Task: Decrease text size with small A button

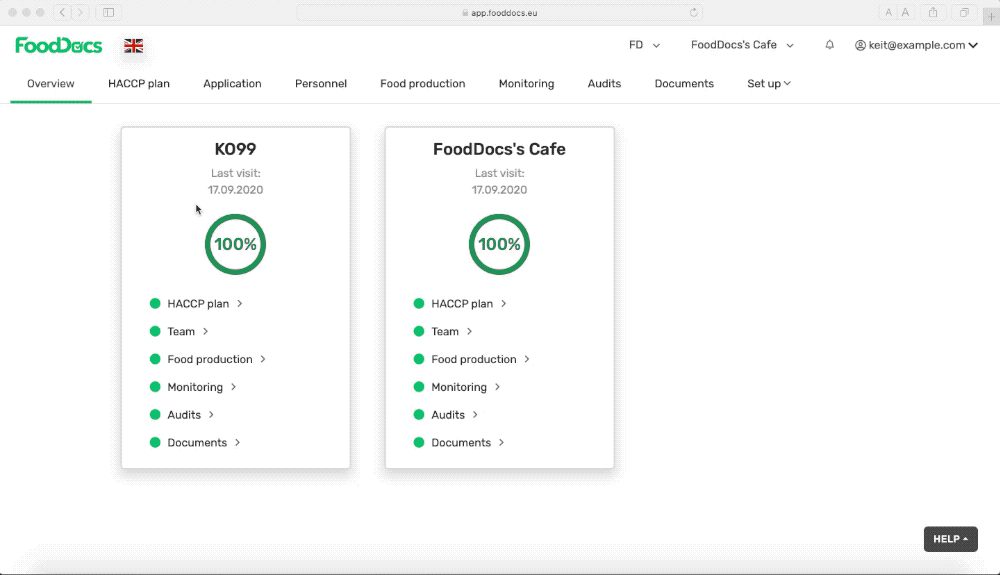Action: pos(888,13)
